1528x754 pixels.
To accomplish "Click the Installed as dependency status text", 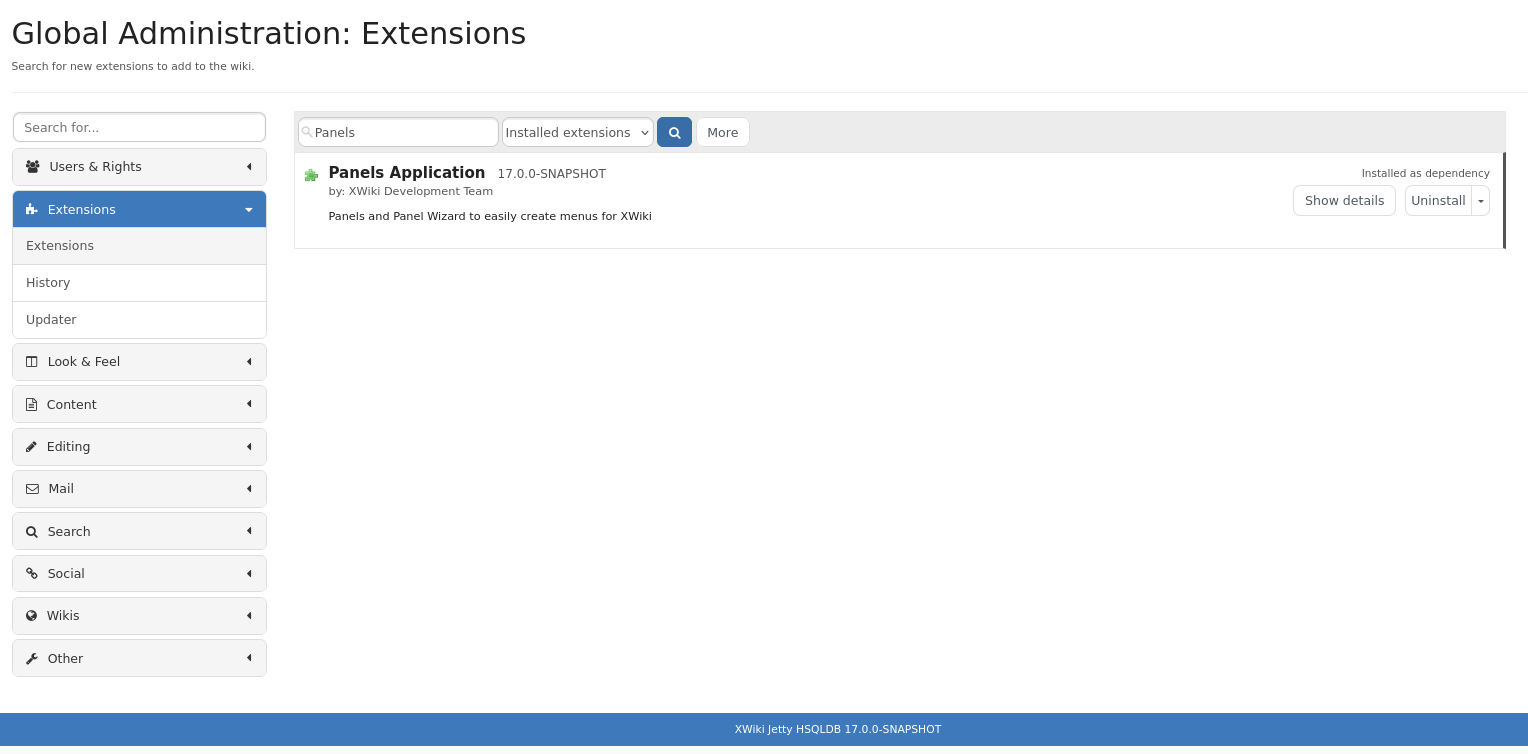I will 1425,173.
